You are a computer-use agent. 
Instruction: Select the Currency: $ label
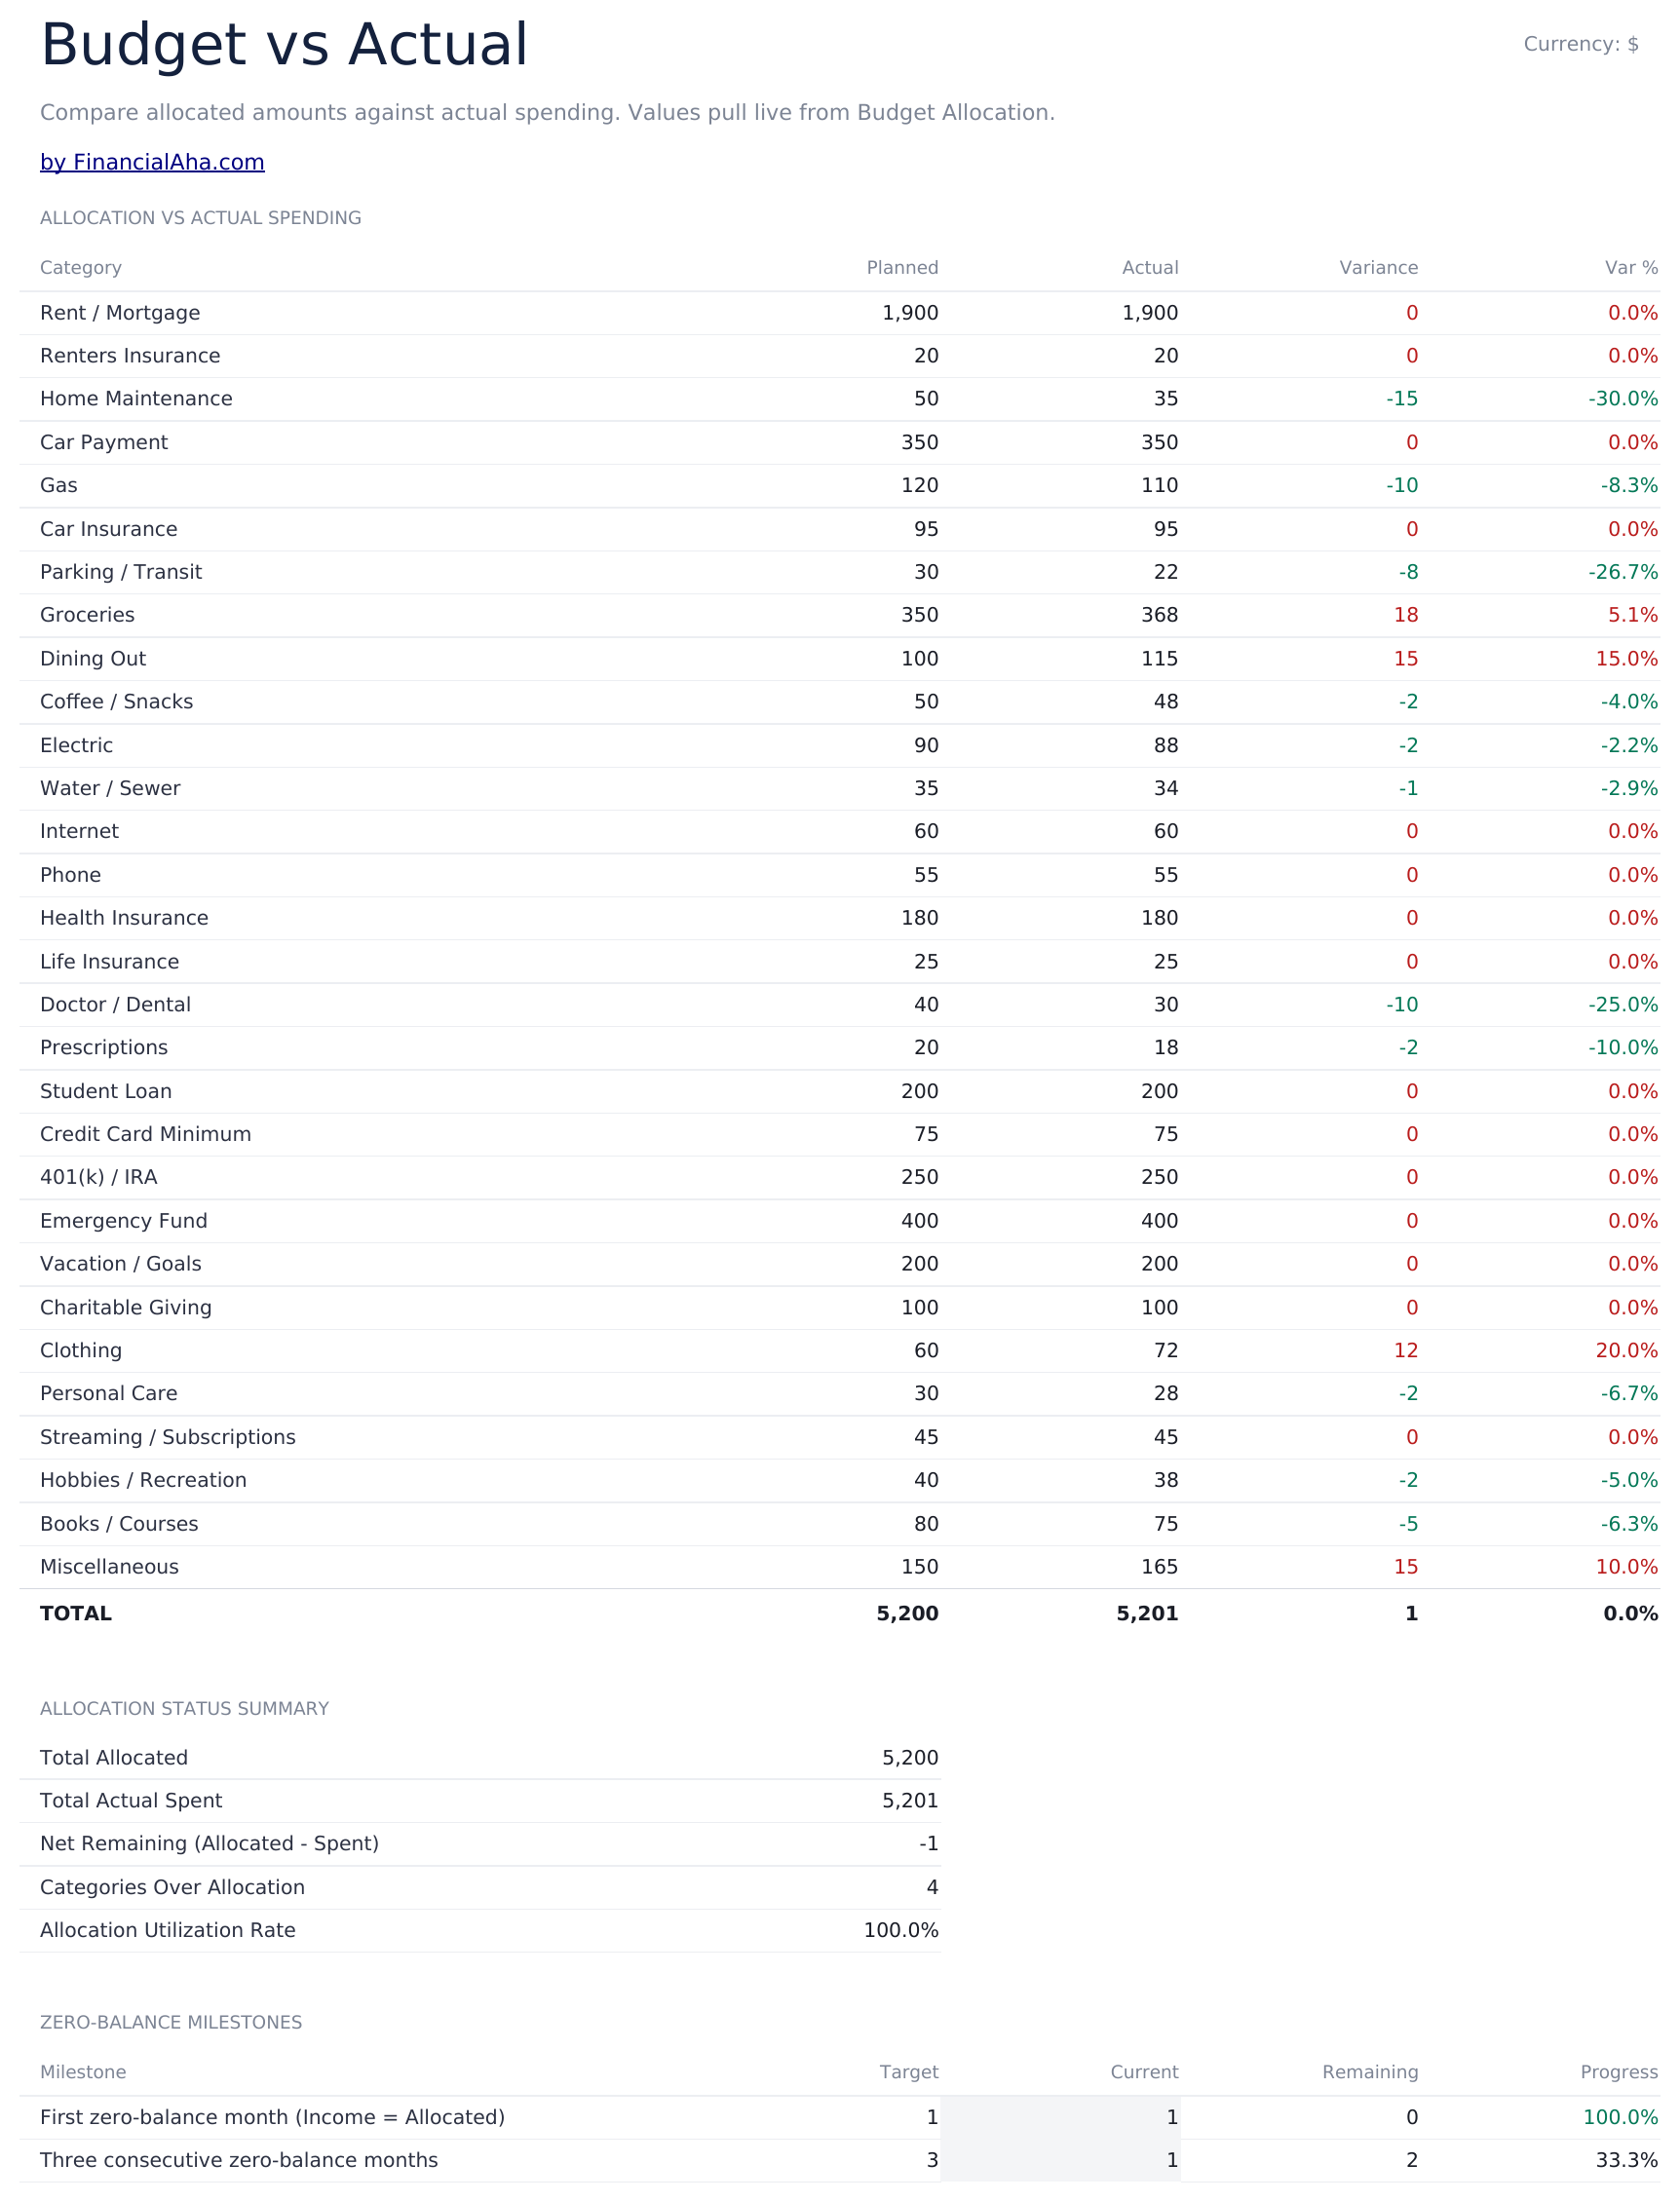(x=1581, y=44)
